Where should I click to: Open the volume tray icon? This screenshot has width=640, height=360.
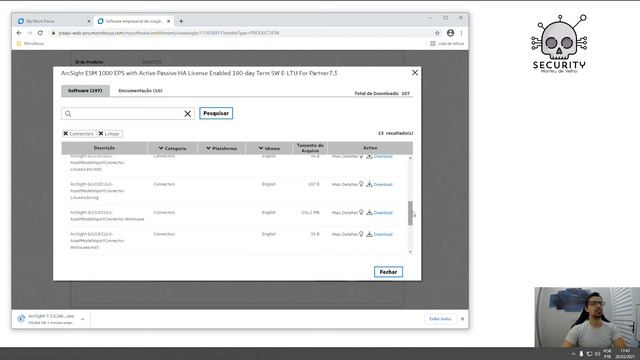point(598,354)
